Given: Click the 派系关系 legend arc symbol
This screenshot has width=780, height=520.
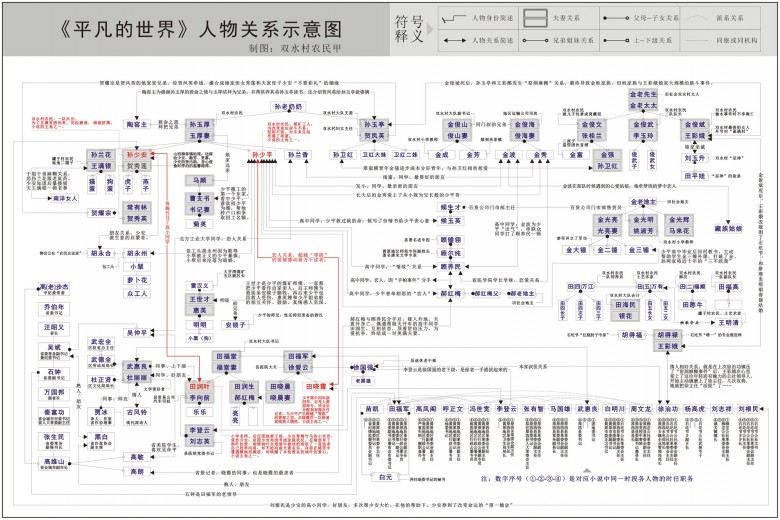Looking at the screenshot, I should (x=696, y=18).
